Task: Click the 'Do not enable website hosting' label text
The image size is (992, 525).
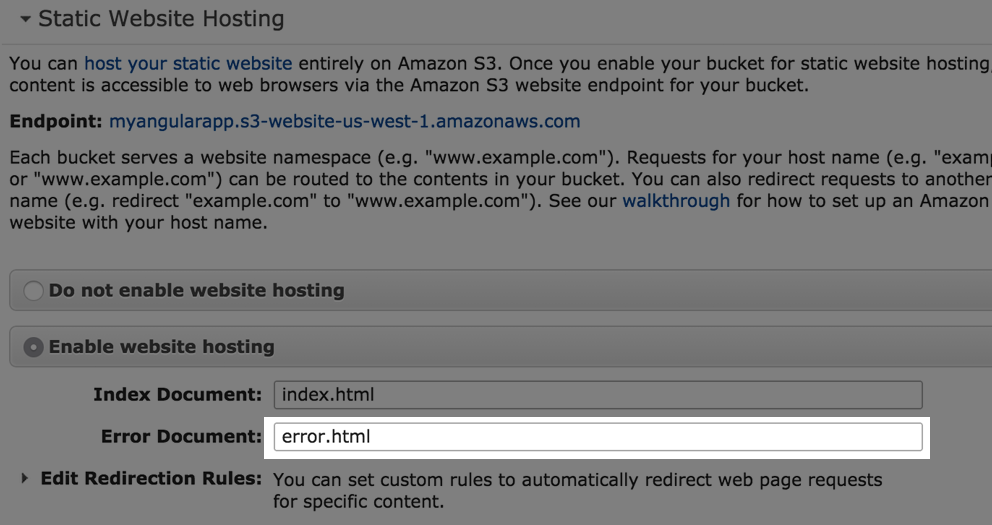Action: (196, 291)
